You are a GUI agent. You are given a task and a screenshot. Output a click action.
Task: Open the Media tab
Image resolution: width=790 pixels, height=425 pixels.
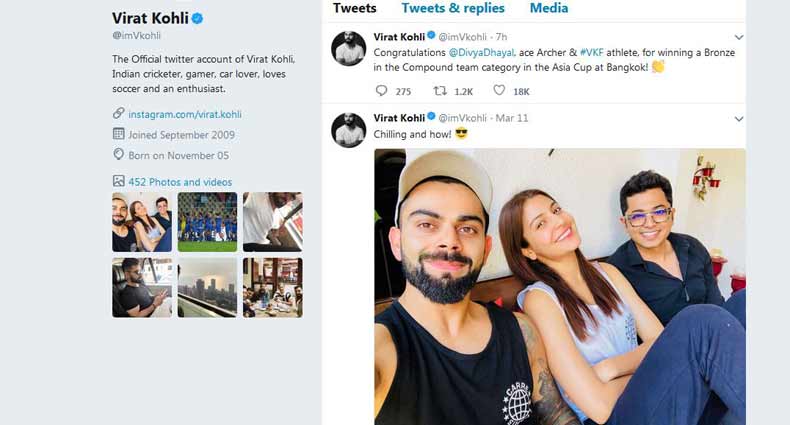tap(549, 9)
